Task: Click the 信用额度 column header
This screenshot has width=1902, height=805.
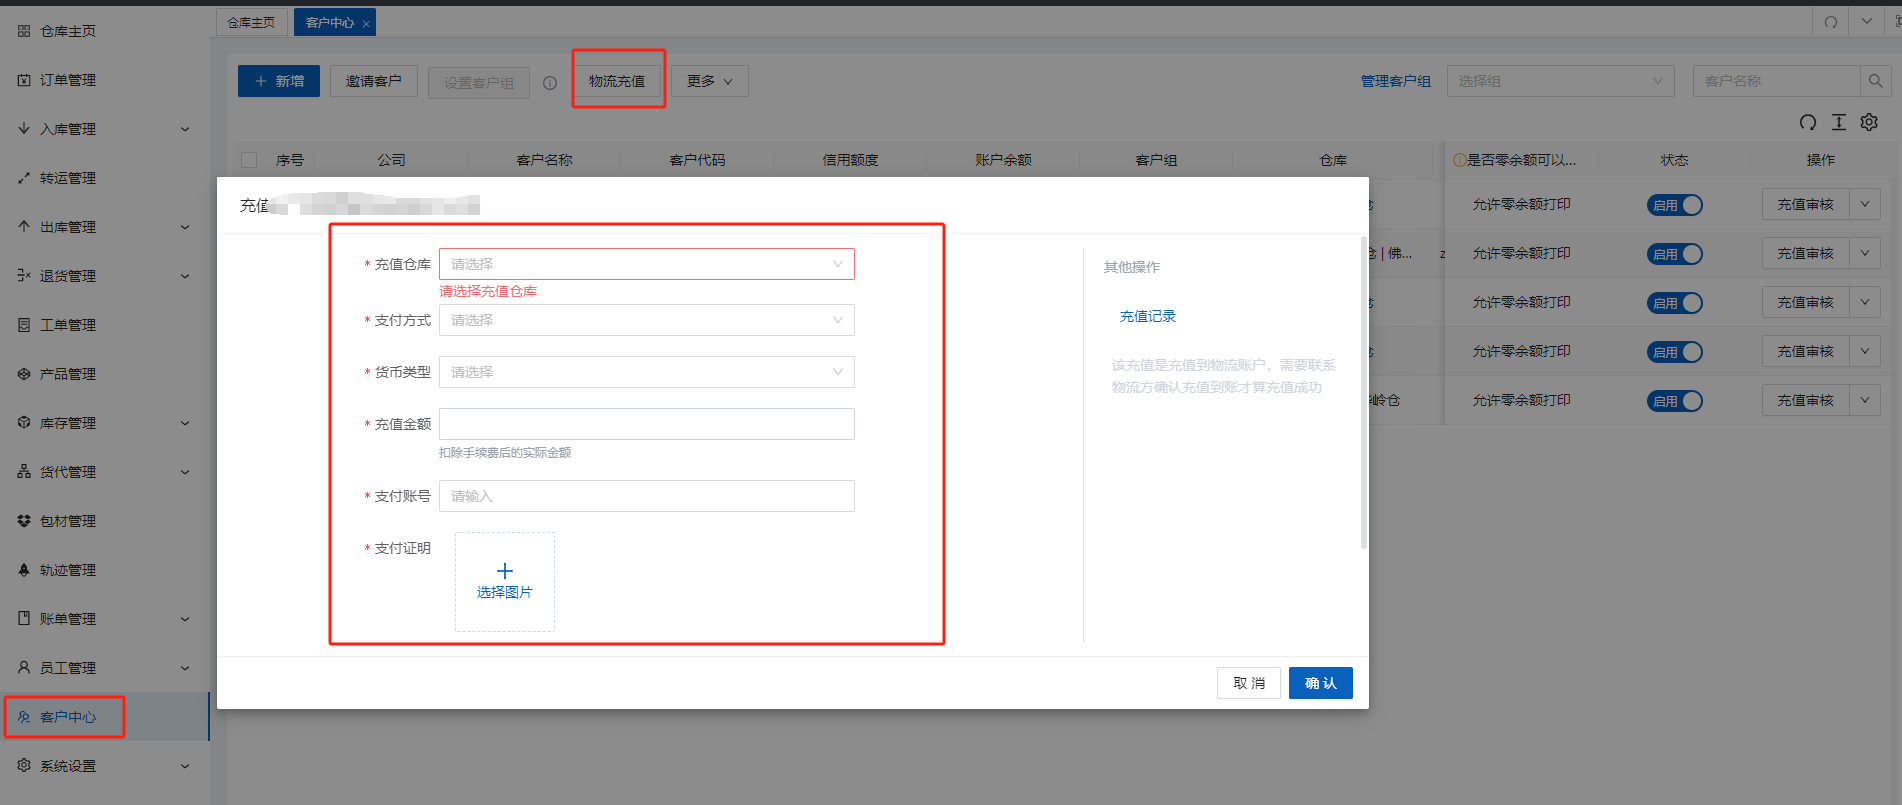Action: point(850,160)
